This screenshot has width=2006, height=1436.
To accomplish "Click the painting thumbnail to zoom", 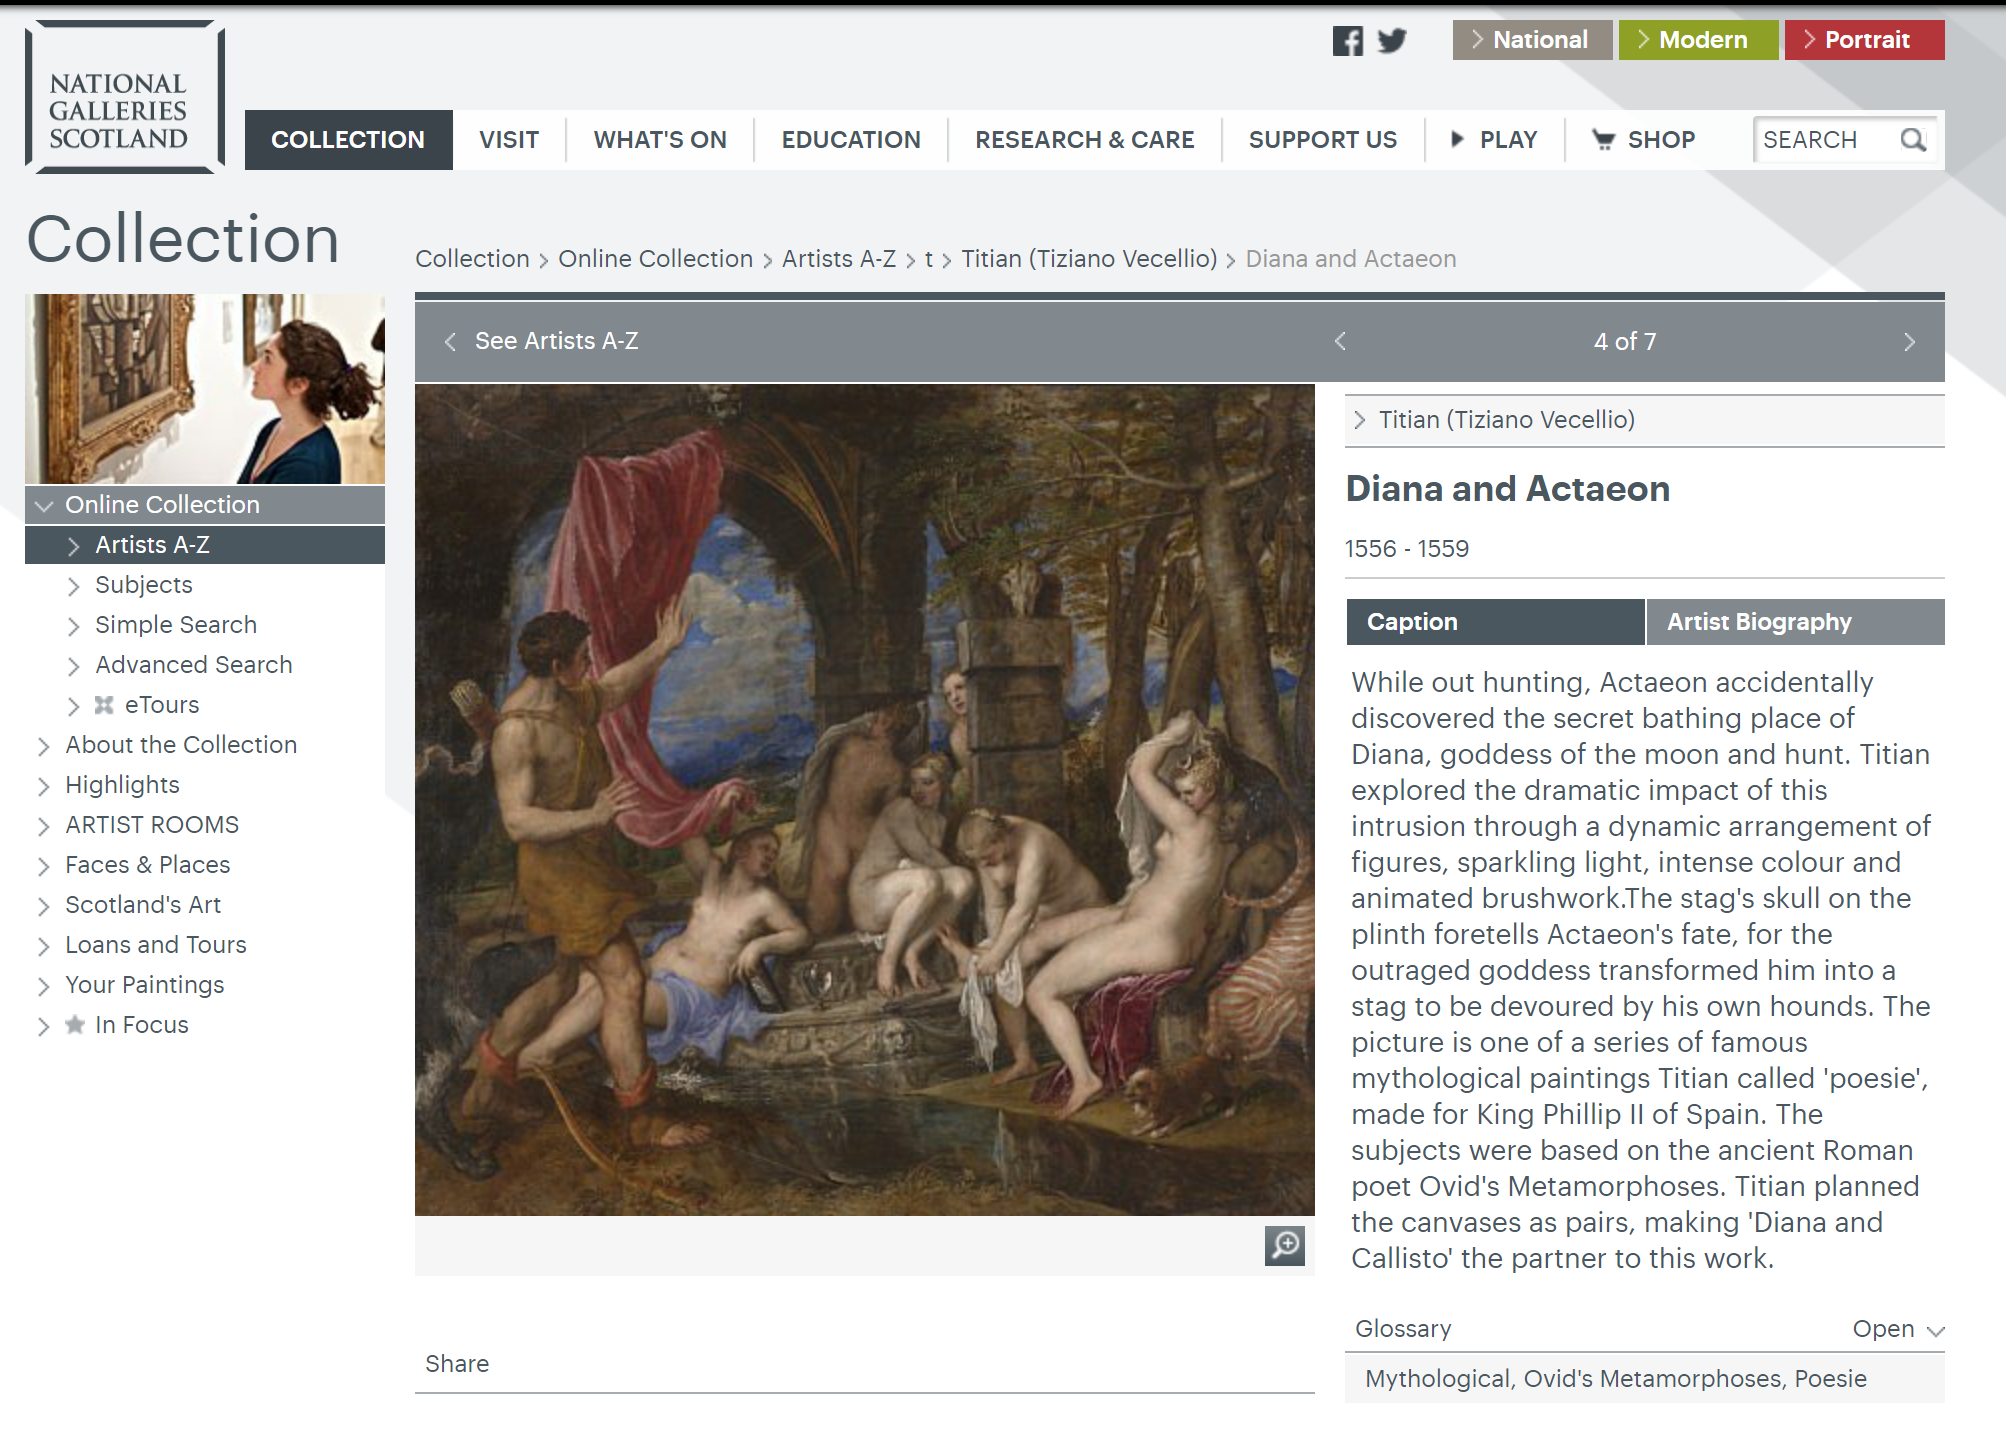I will coord(1285,1243).
